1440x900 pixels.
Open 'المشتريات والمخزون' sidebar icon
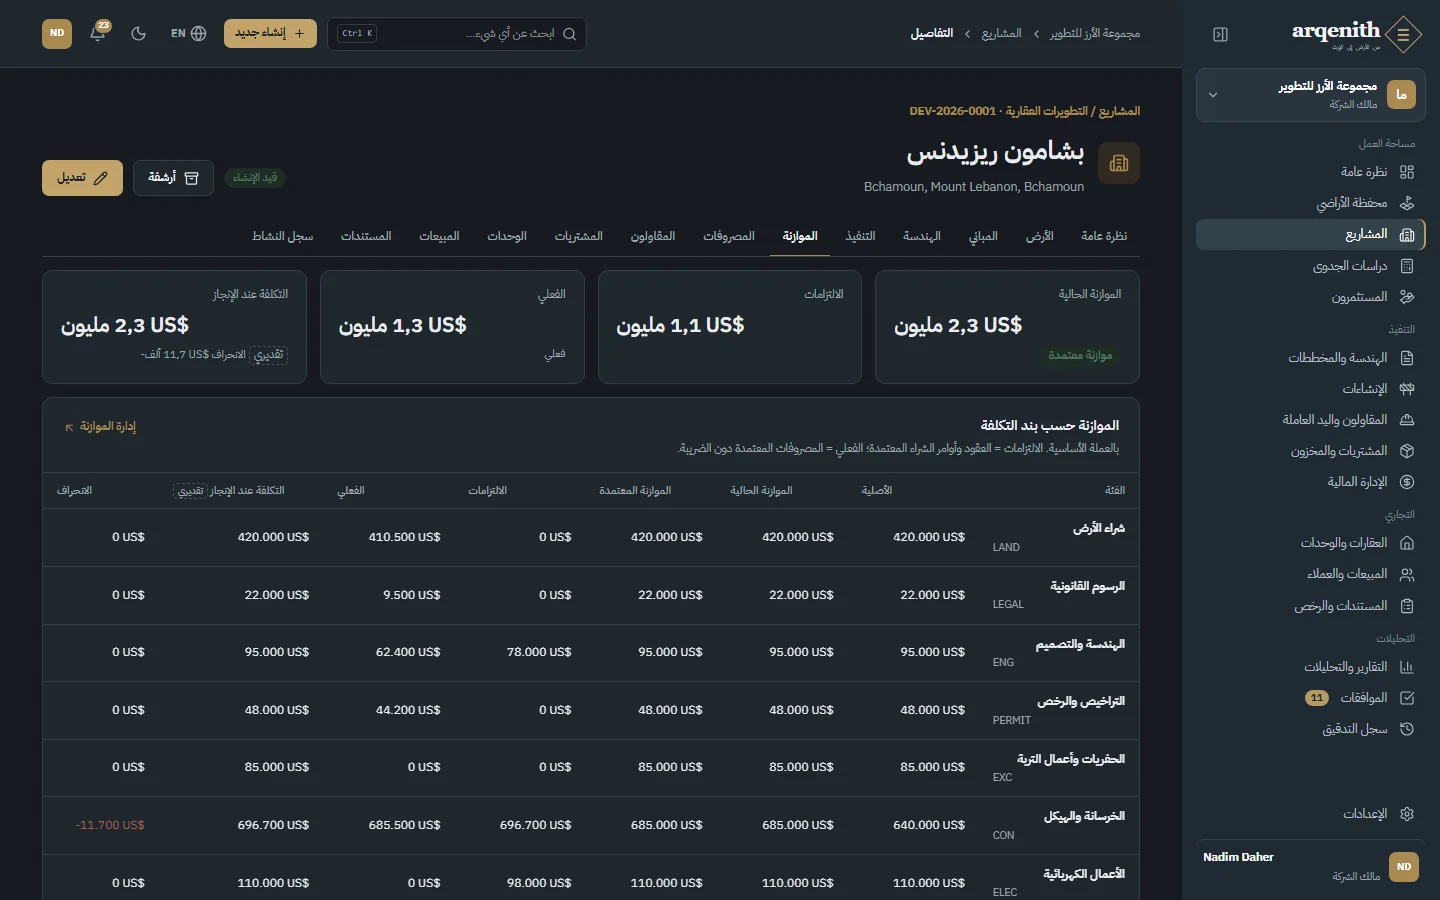[1407, 451]
